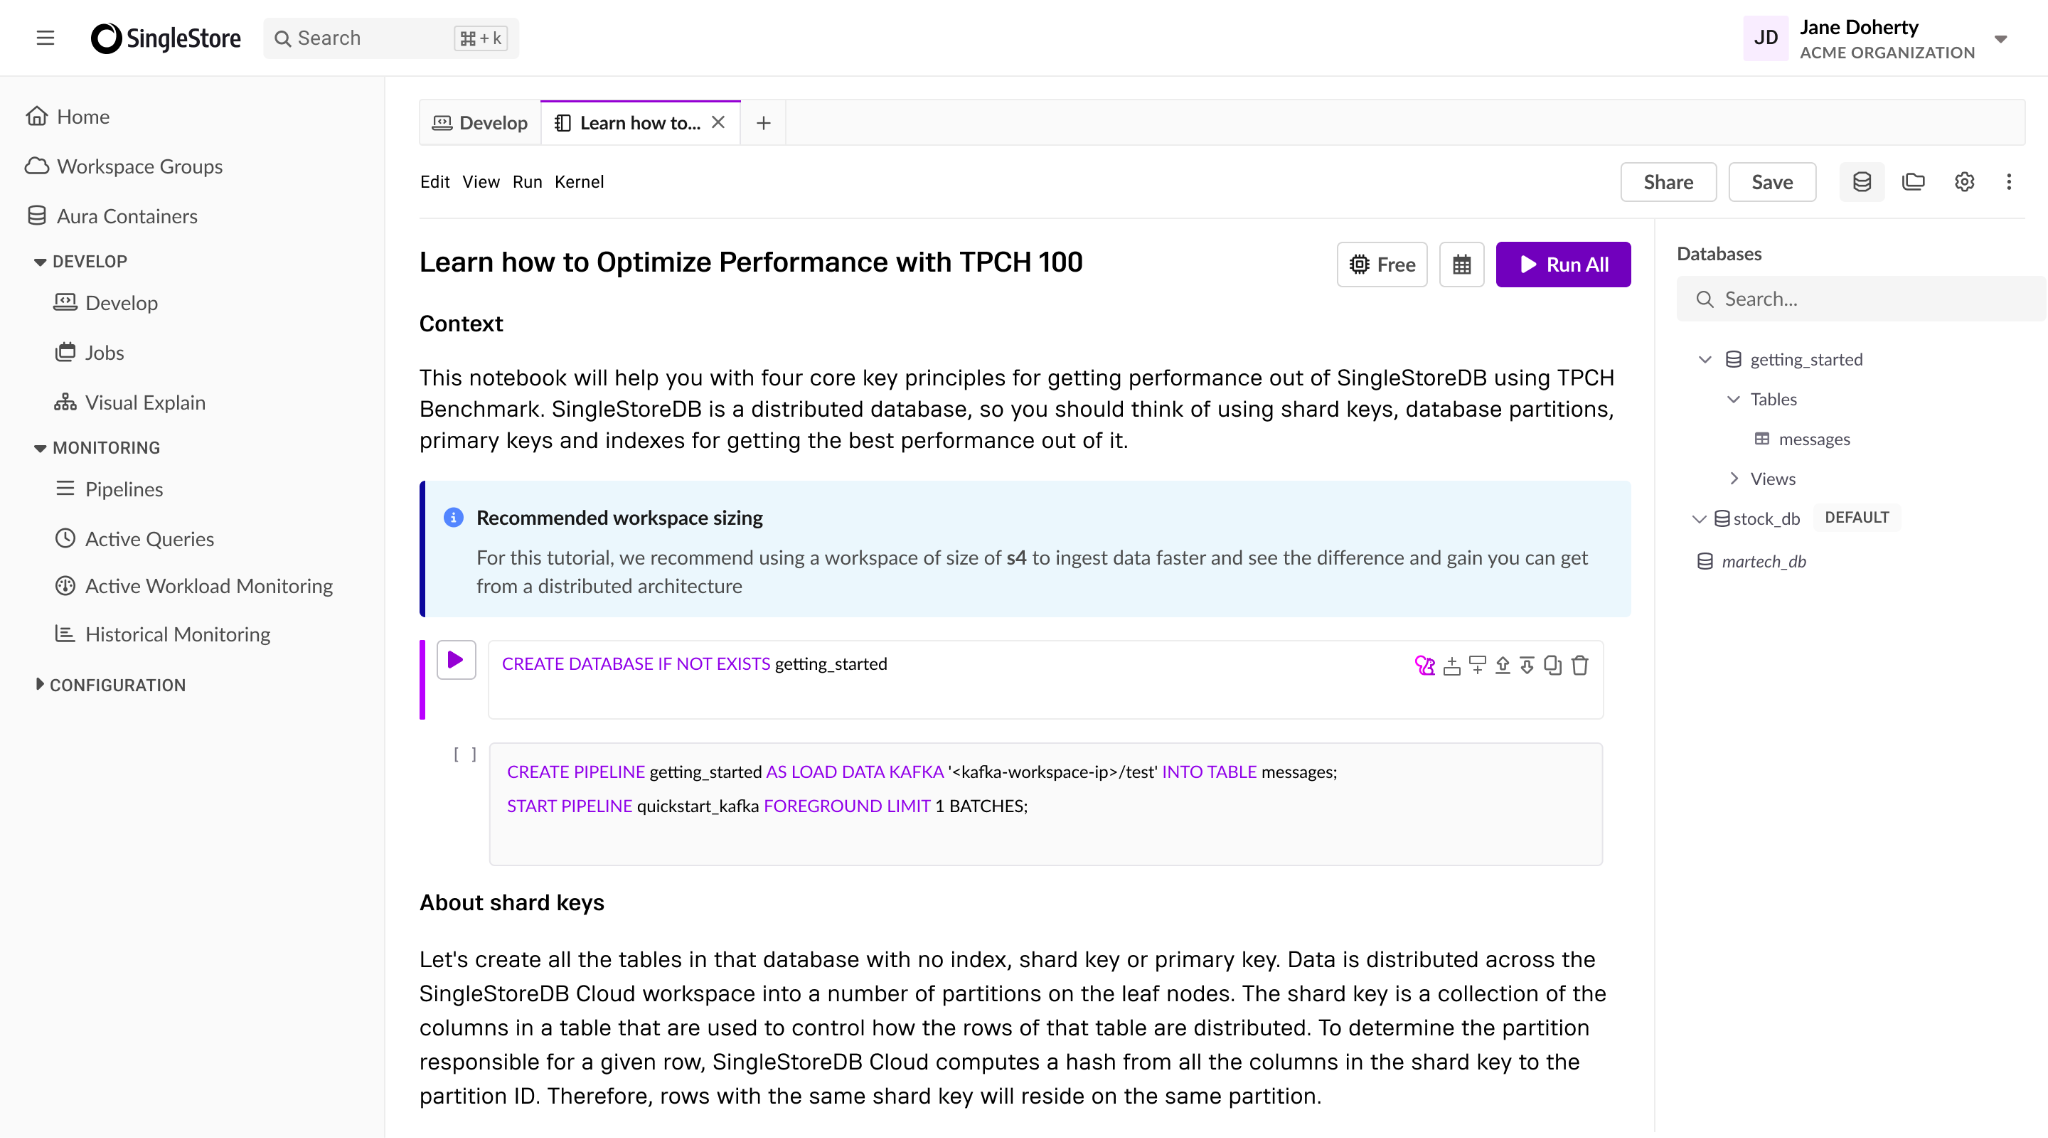2048x1138 pixels.
Task: Open the Jane Doherty account dropdown
Action: (x=2001, y=39)
